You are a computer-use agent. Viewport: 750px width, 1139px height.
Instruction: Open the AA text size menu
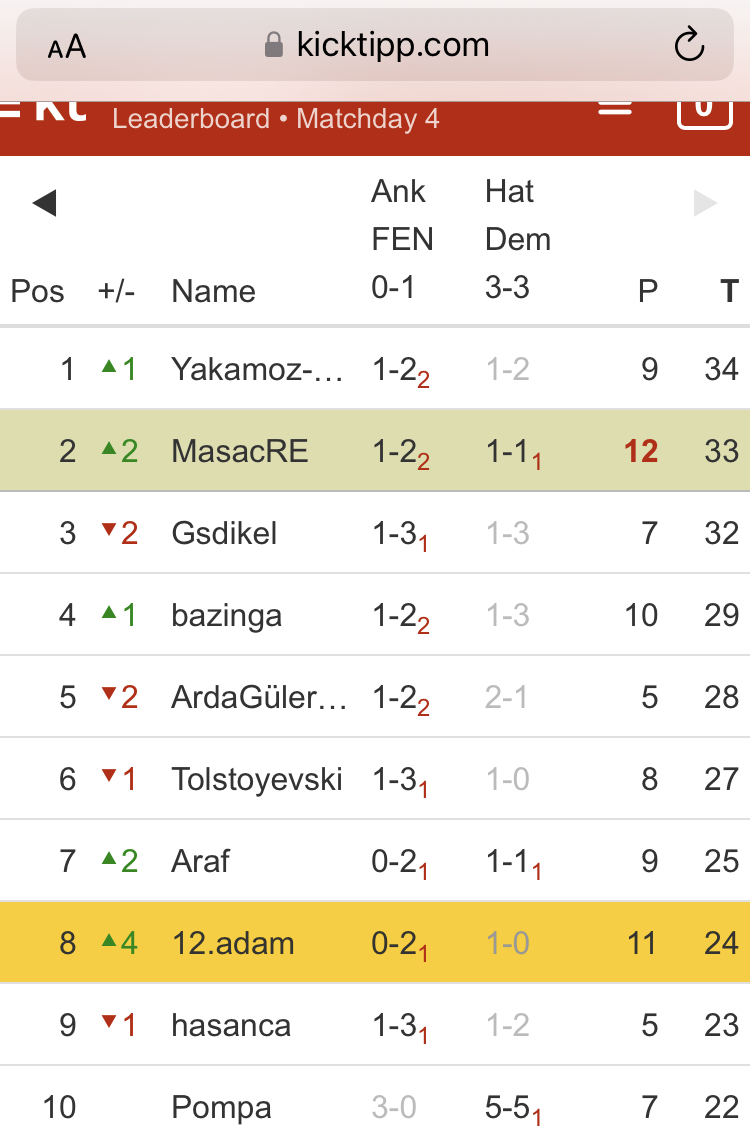[67, 47]
